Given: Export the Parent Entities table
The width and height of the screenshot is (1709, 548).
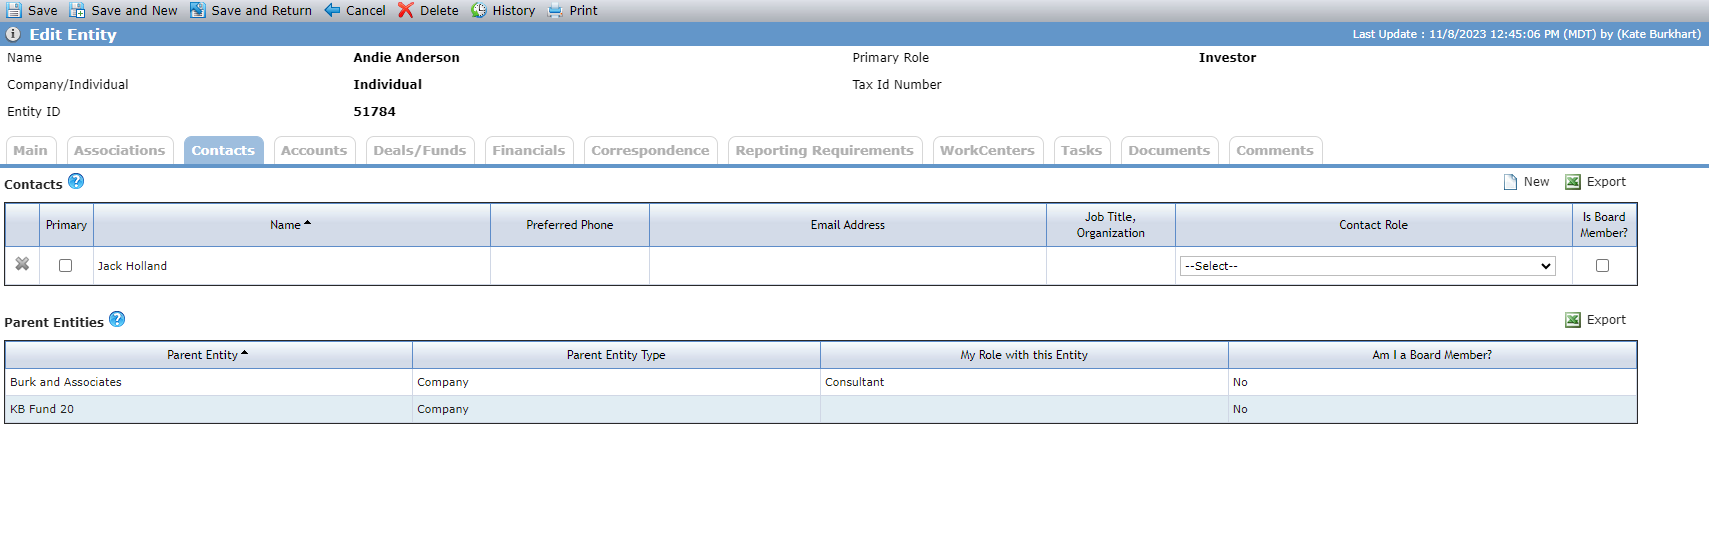Looking at the screenshot, I should (x=1595, y=320).
